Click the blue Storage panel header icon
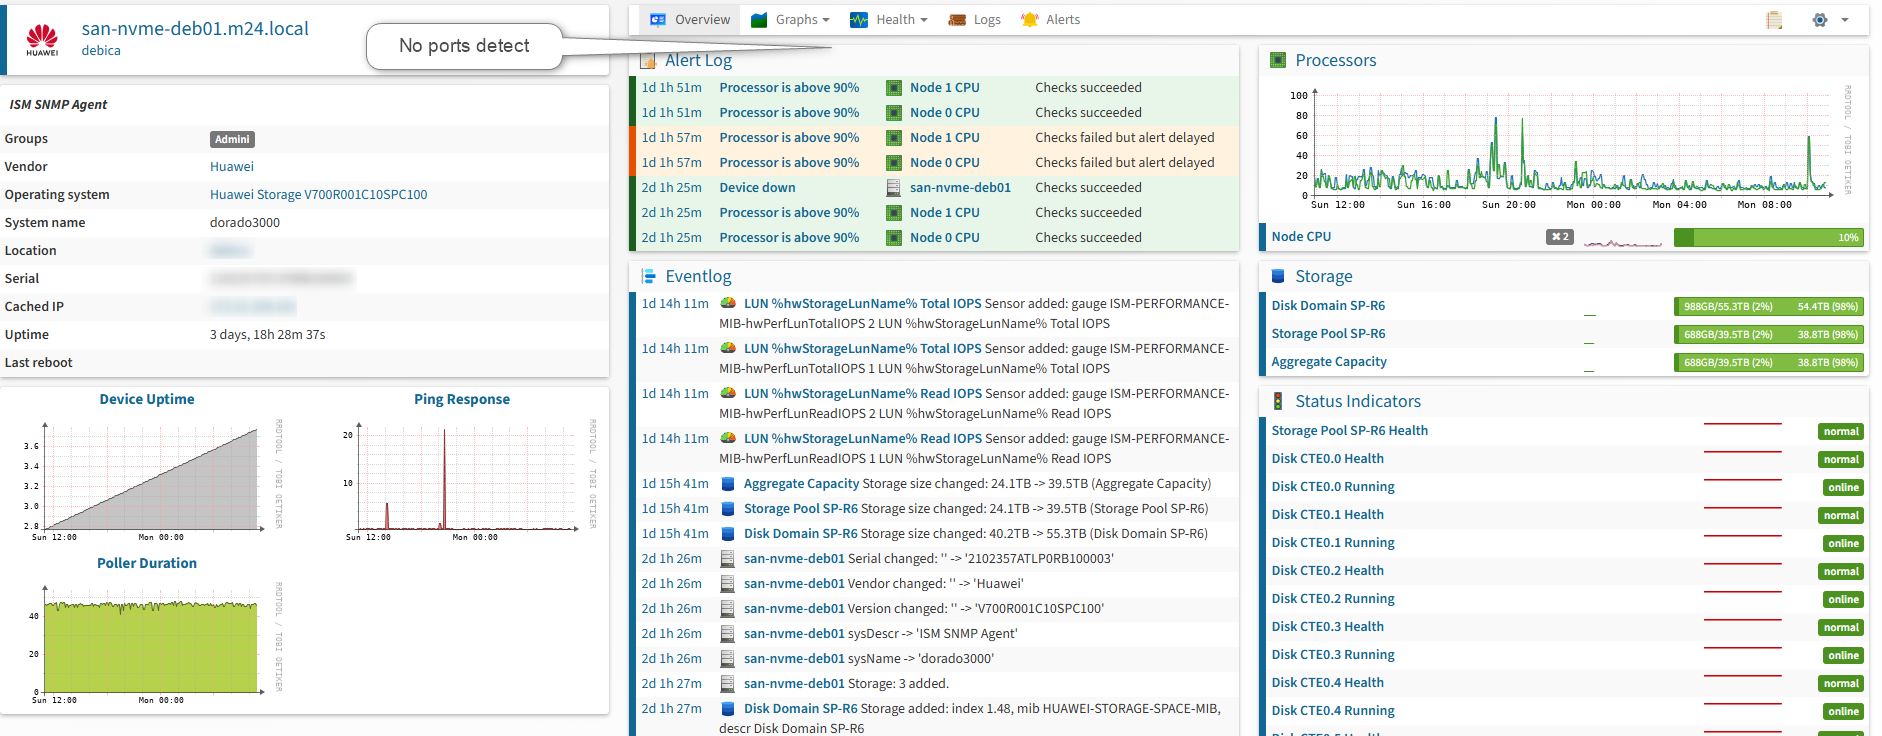Screen dimensions: 1882x736 (x=1277, y=277)
